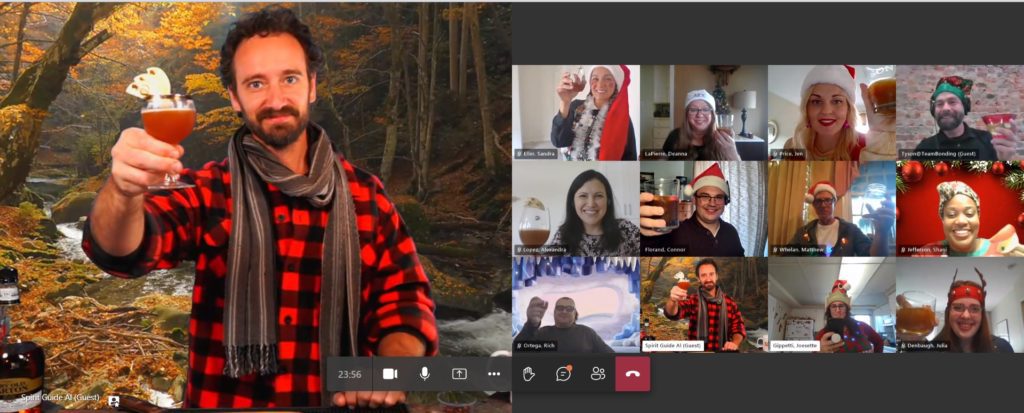Click the 23:56 meeting duration timer

(x=350, y=374)
